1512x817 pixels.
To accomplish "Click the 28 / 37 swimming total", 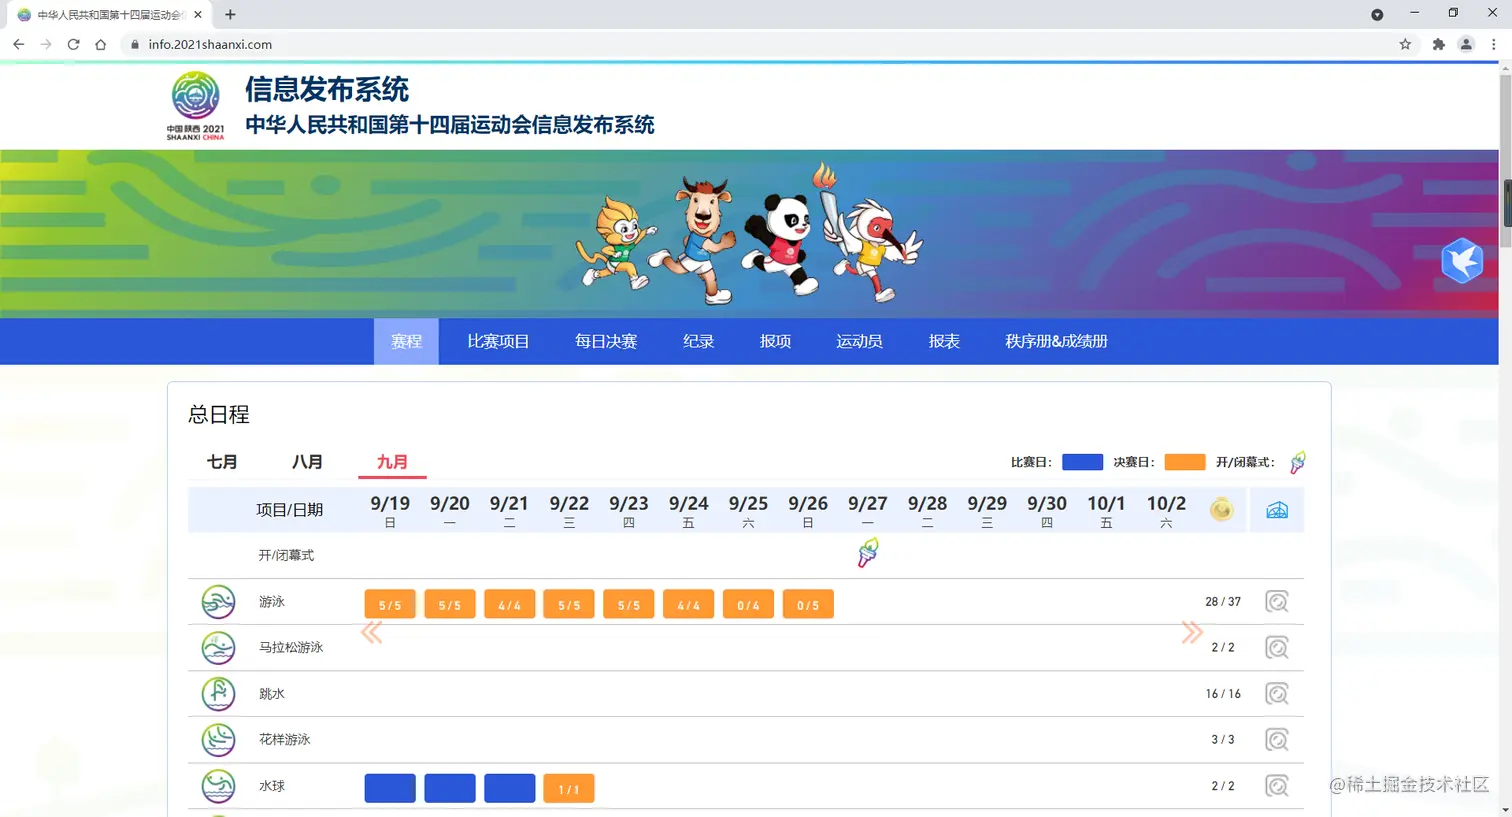I will 1223,602.
